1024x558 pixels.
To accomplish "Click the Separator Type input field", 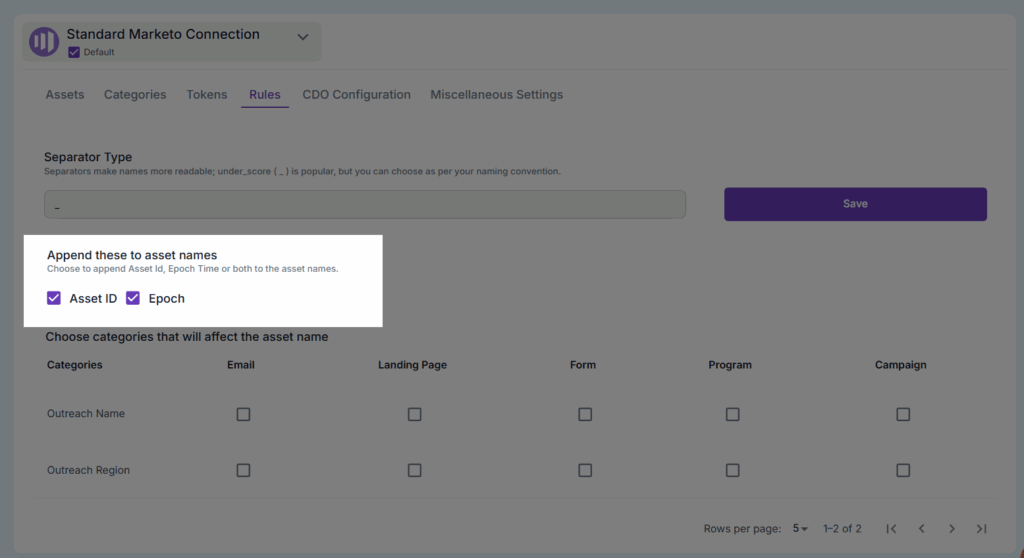I will point(365,204).
